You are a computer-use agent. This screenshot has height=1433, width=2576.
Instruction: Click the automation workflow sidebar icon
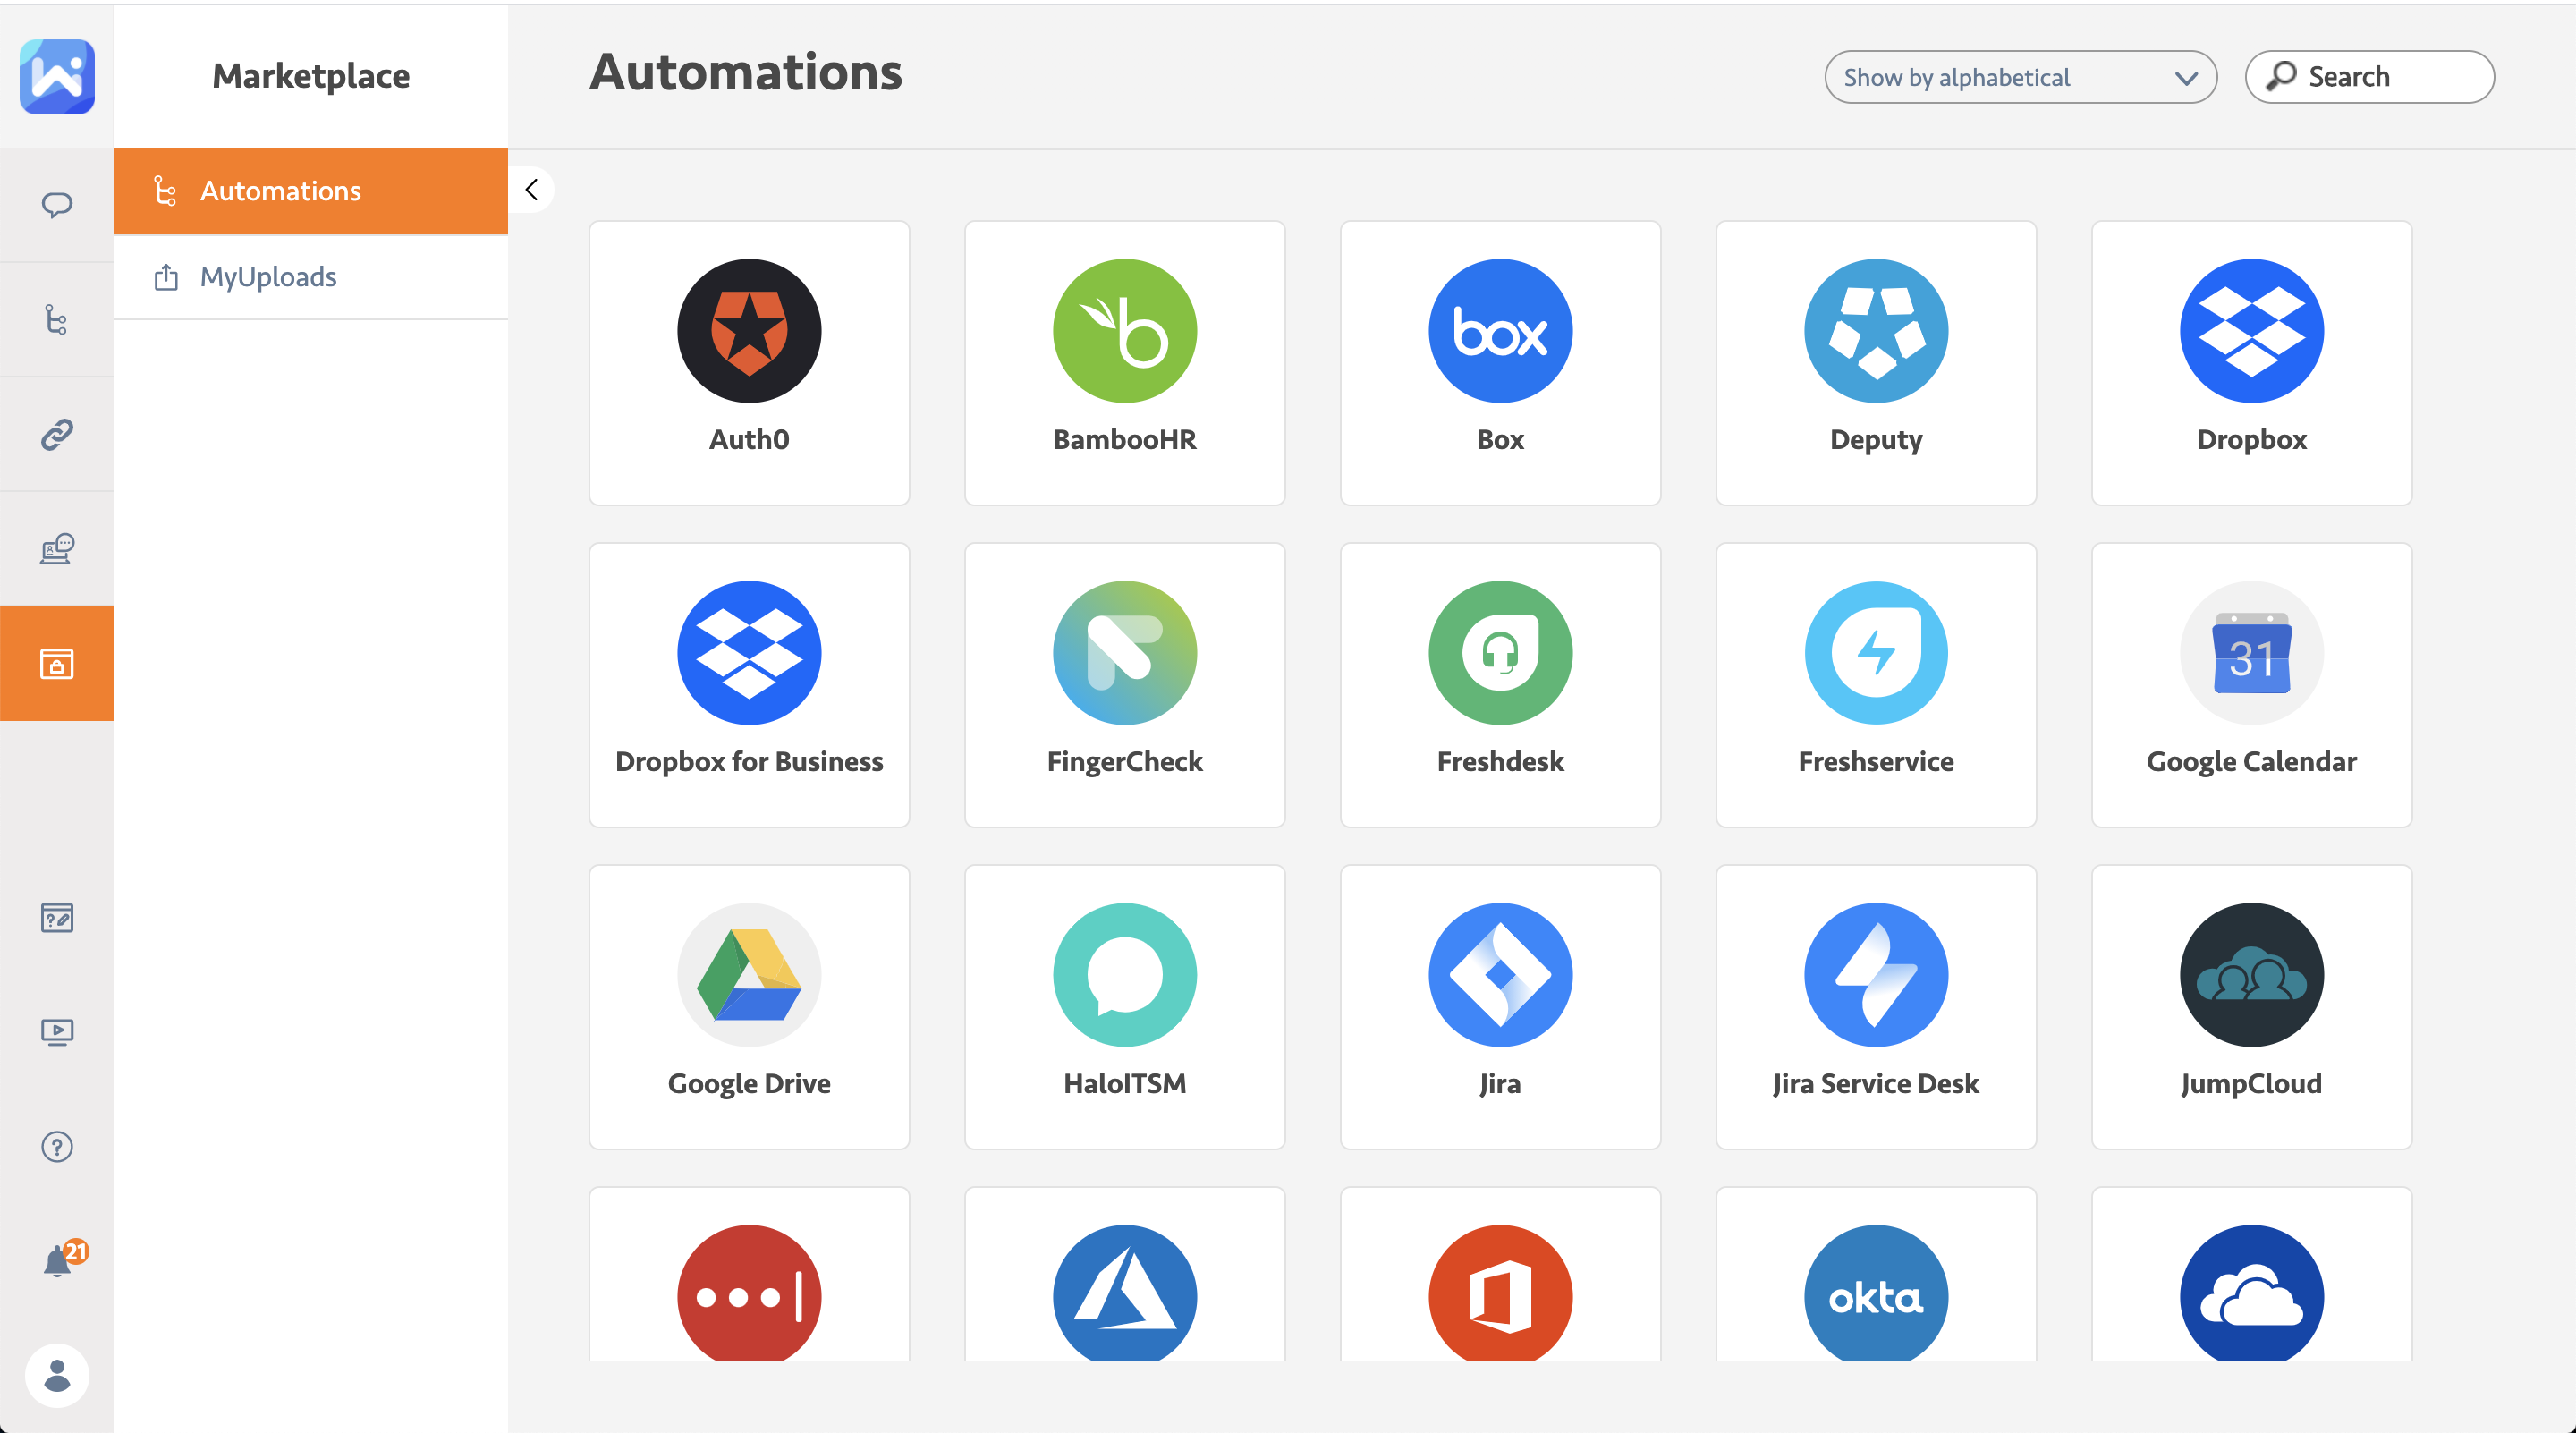57,320
